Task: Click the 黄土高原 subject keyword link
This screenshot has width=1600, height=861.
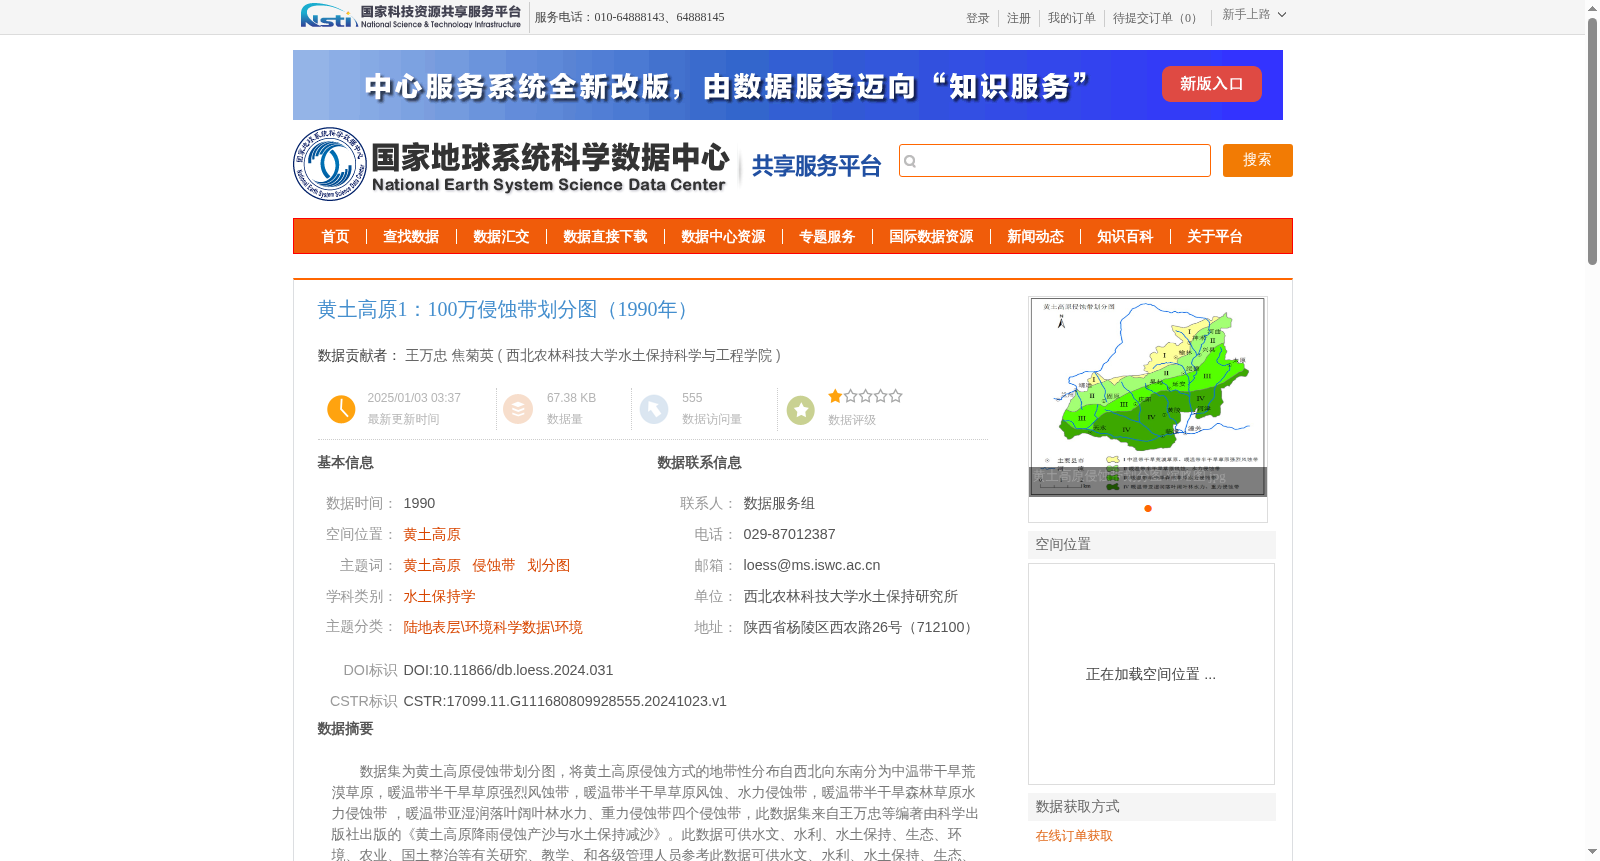Action: pos(432,566)
